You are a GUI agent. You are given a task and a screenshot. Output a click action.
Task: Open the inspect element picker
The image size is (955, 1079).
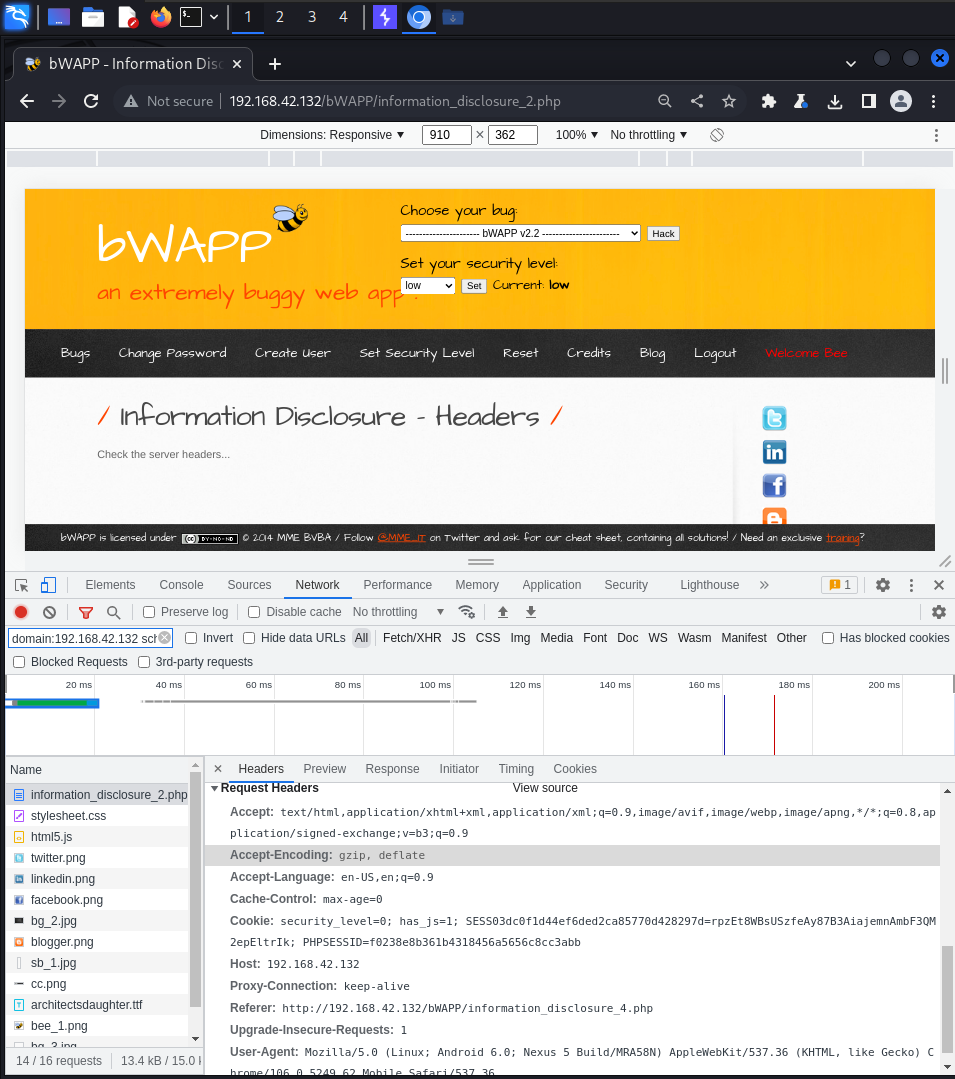tap(22, 585)
